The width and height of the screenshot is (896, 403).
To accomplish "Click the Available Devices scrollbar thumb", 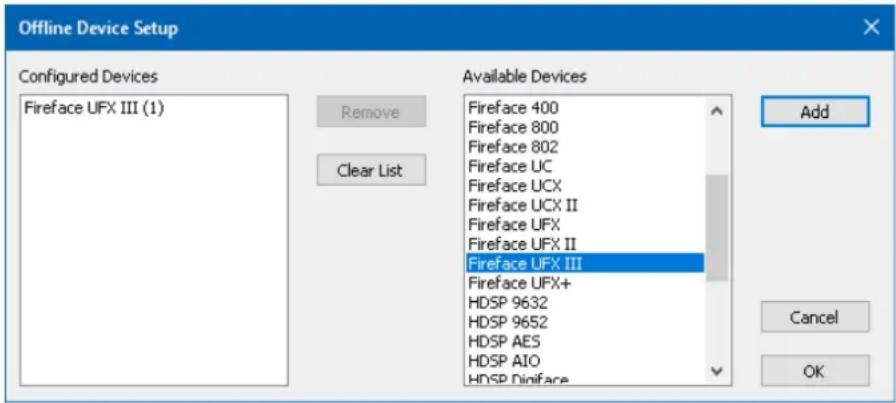I will click(717, 228).
